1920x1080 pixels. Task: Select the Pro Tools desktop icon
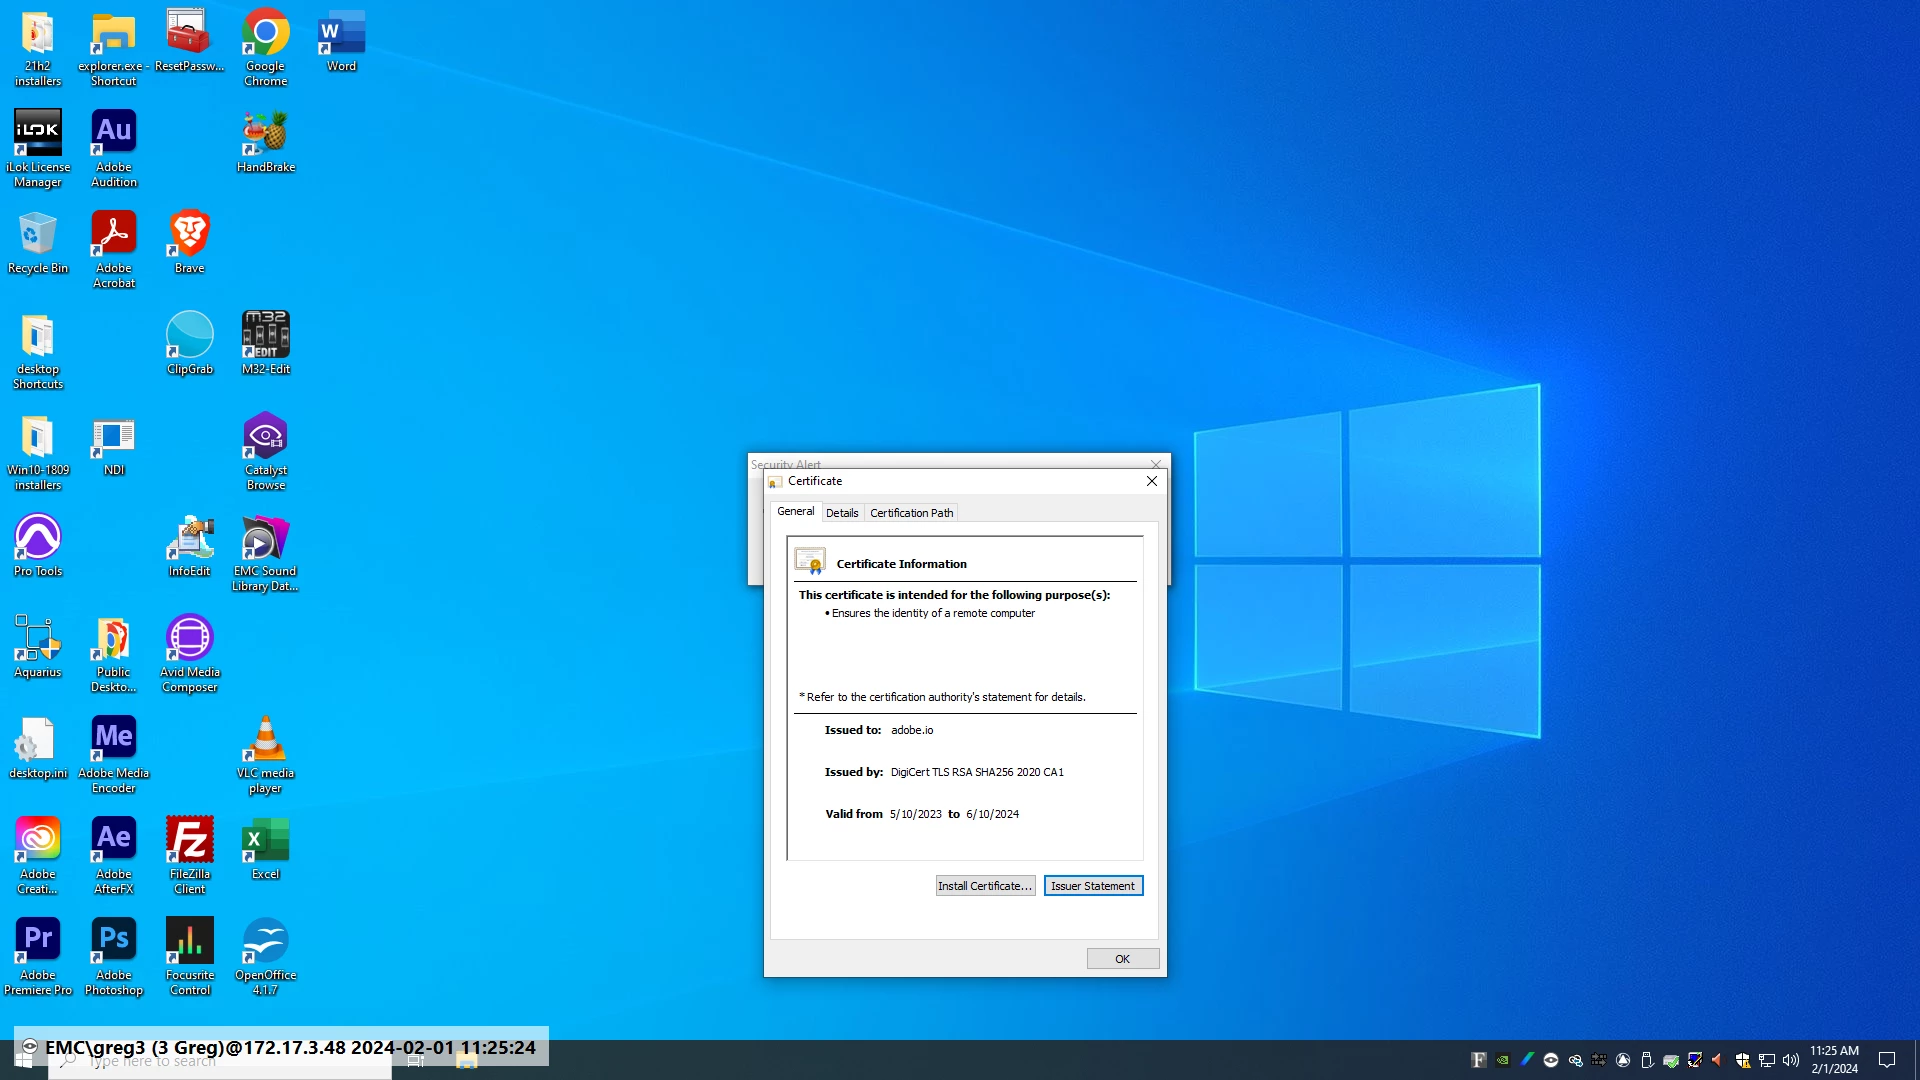pyautogui.click(x=38, y=545)
